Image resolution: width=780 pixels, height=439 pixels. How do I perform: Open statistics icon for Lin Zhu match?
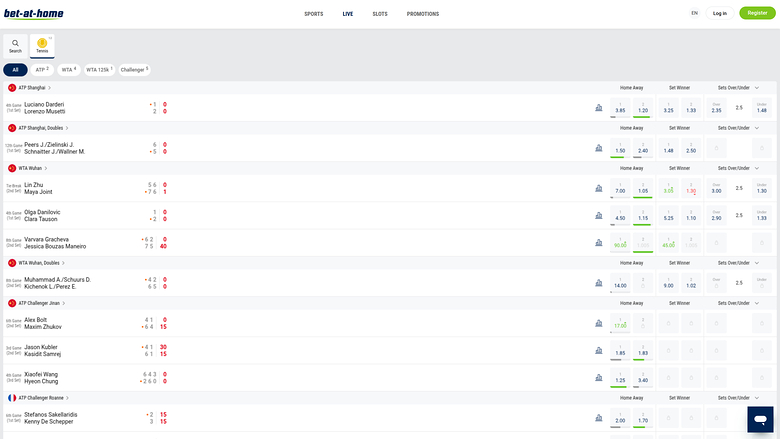(598, 188)
